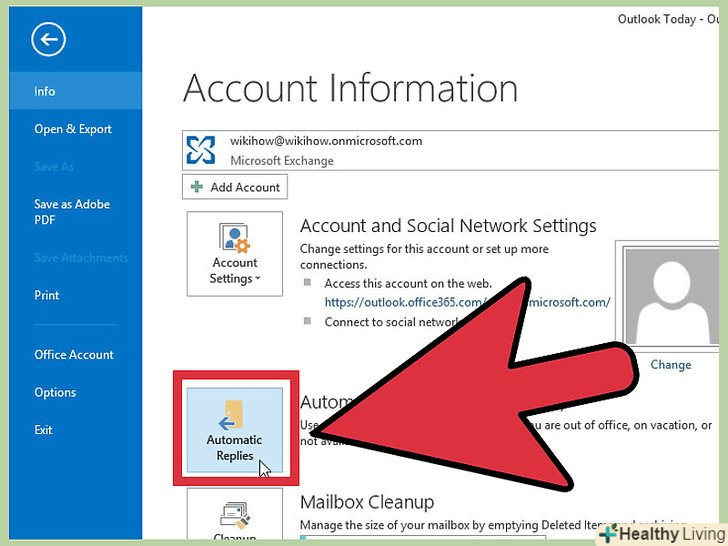728x546 pixels.
Task: Exit Outlook from the sidebar
Action: (x=43, y=430)
